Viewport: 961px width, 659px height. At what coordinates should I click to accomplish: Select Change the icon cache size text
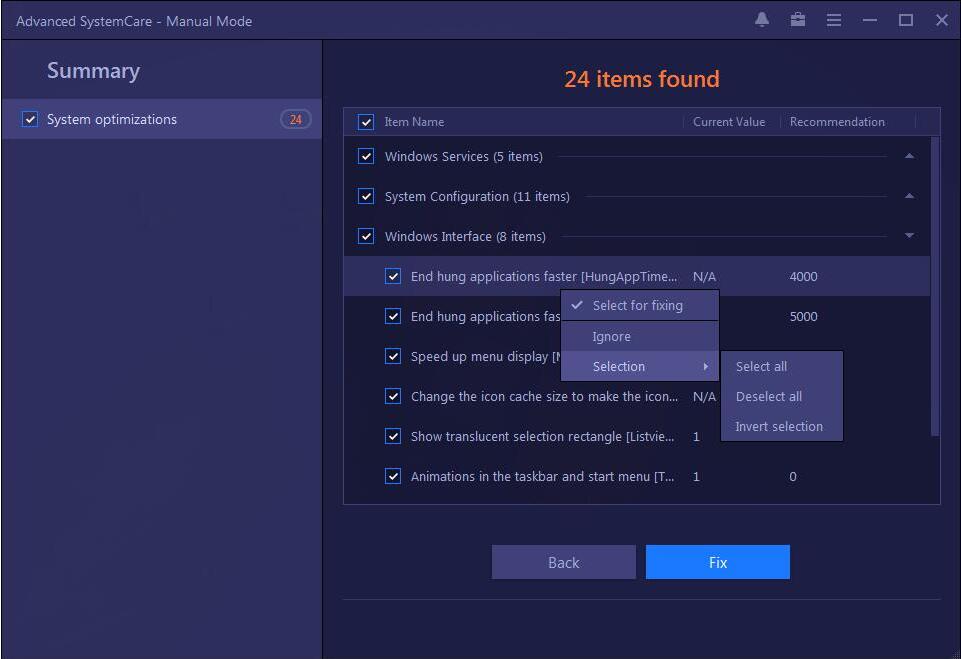click(x=544, y=397)
